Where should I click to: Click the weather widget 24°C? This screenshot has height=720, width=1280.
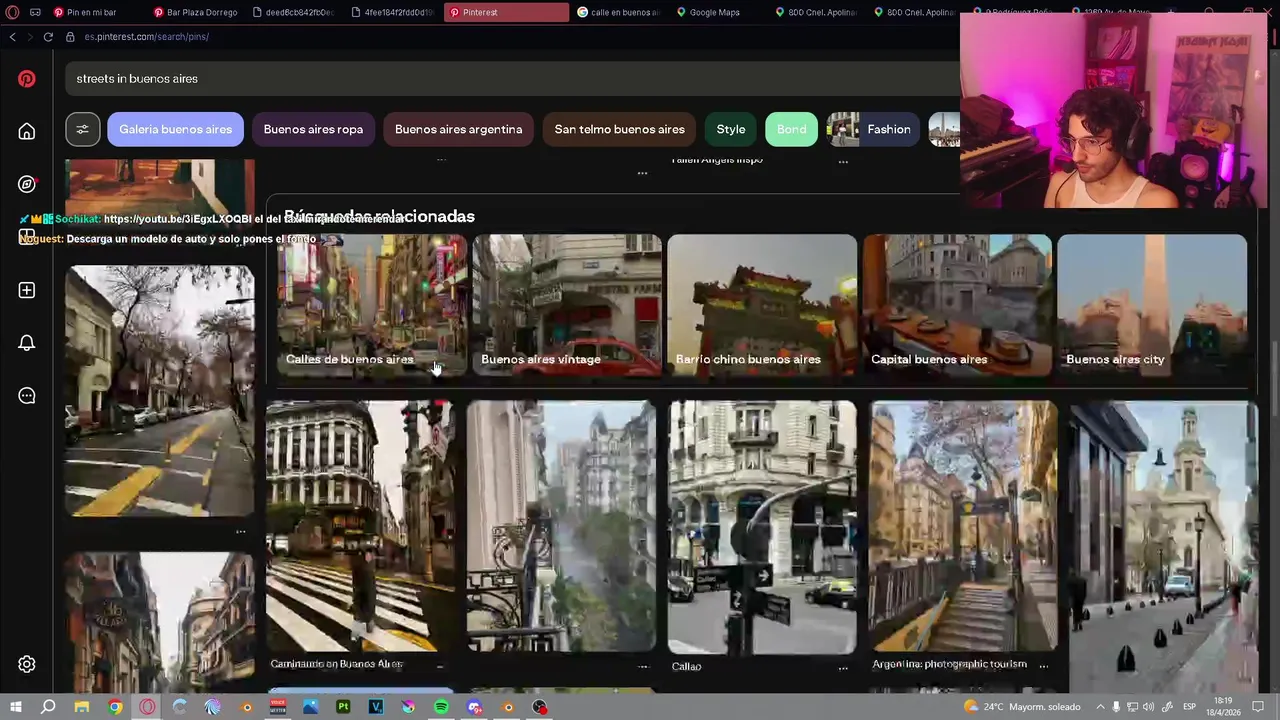point(1022,707)
